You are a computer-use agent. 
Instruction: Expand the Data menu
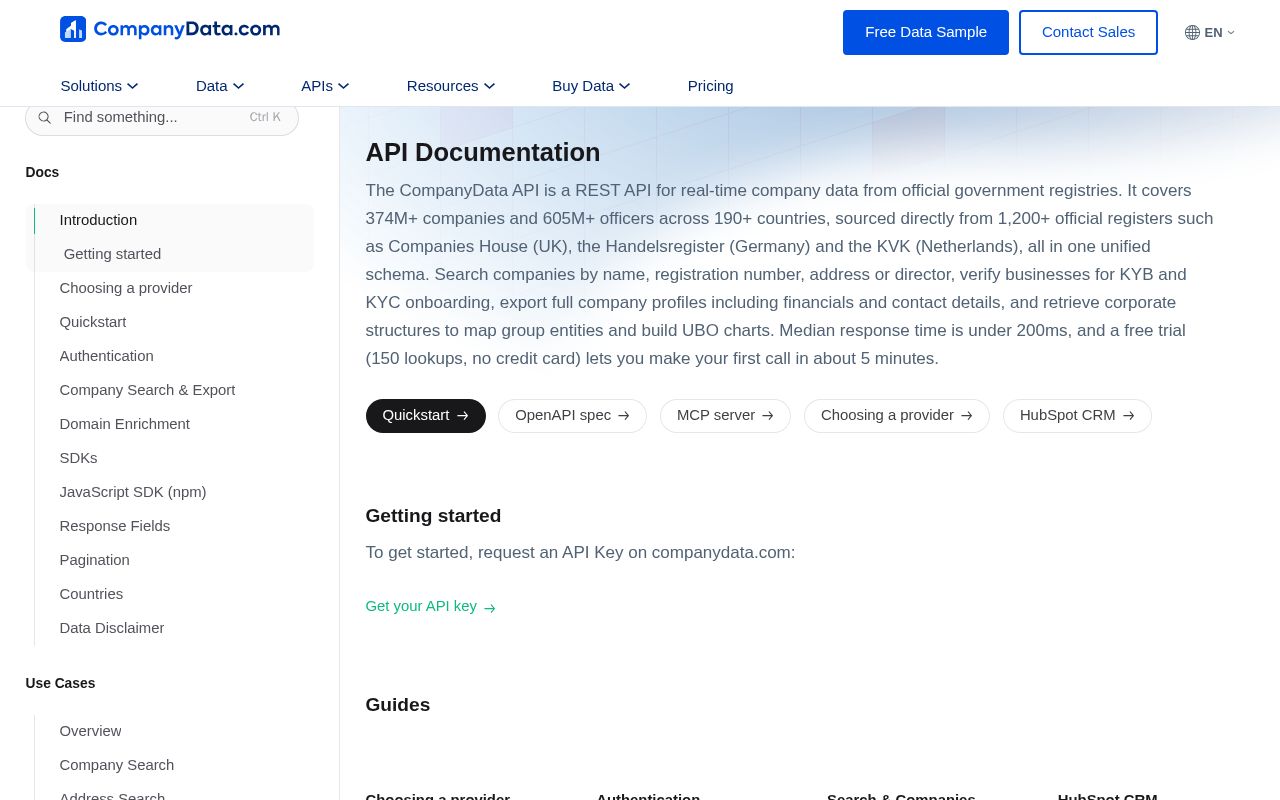220,86
